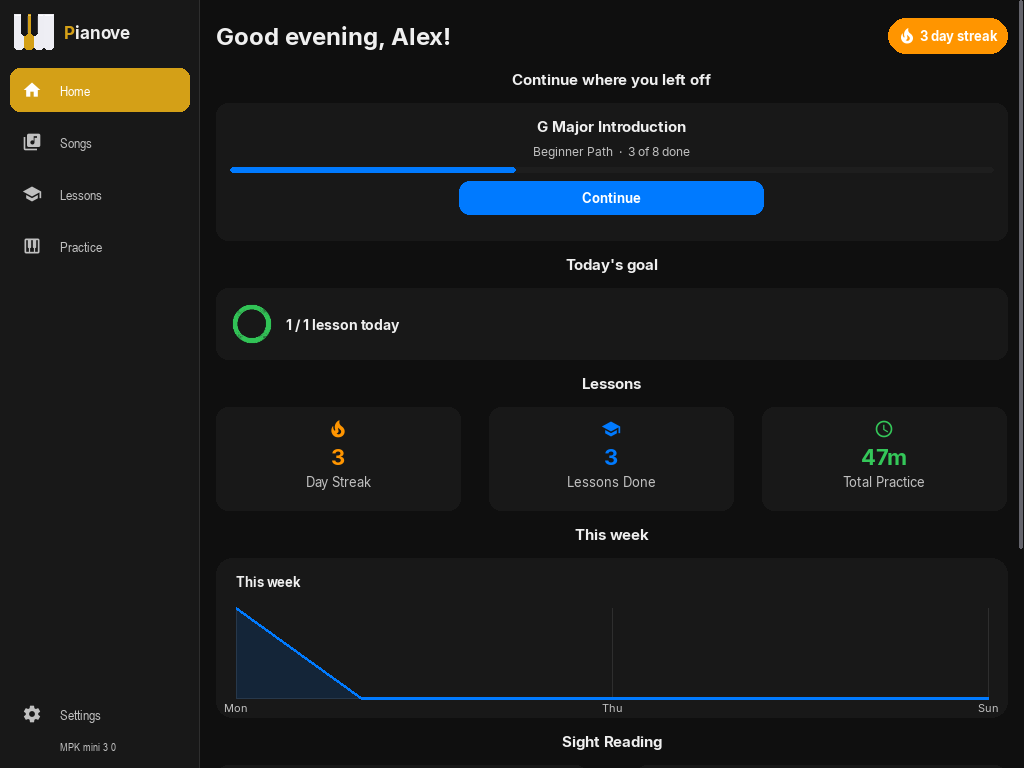Click the green goal progress ring
1024x768 pixels.
252,324
